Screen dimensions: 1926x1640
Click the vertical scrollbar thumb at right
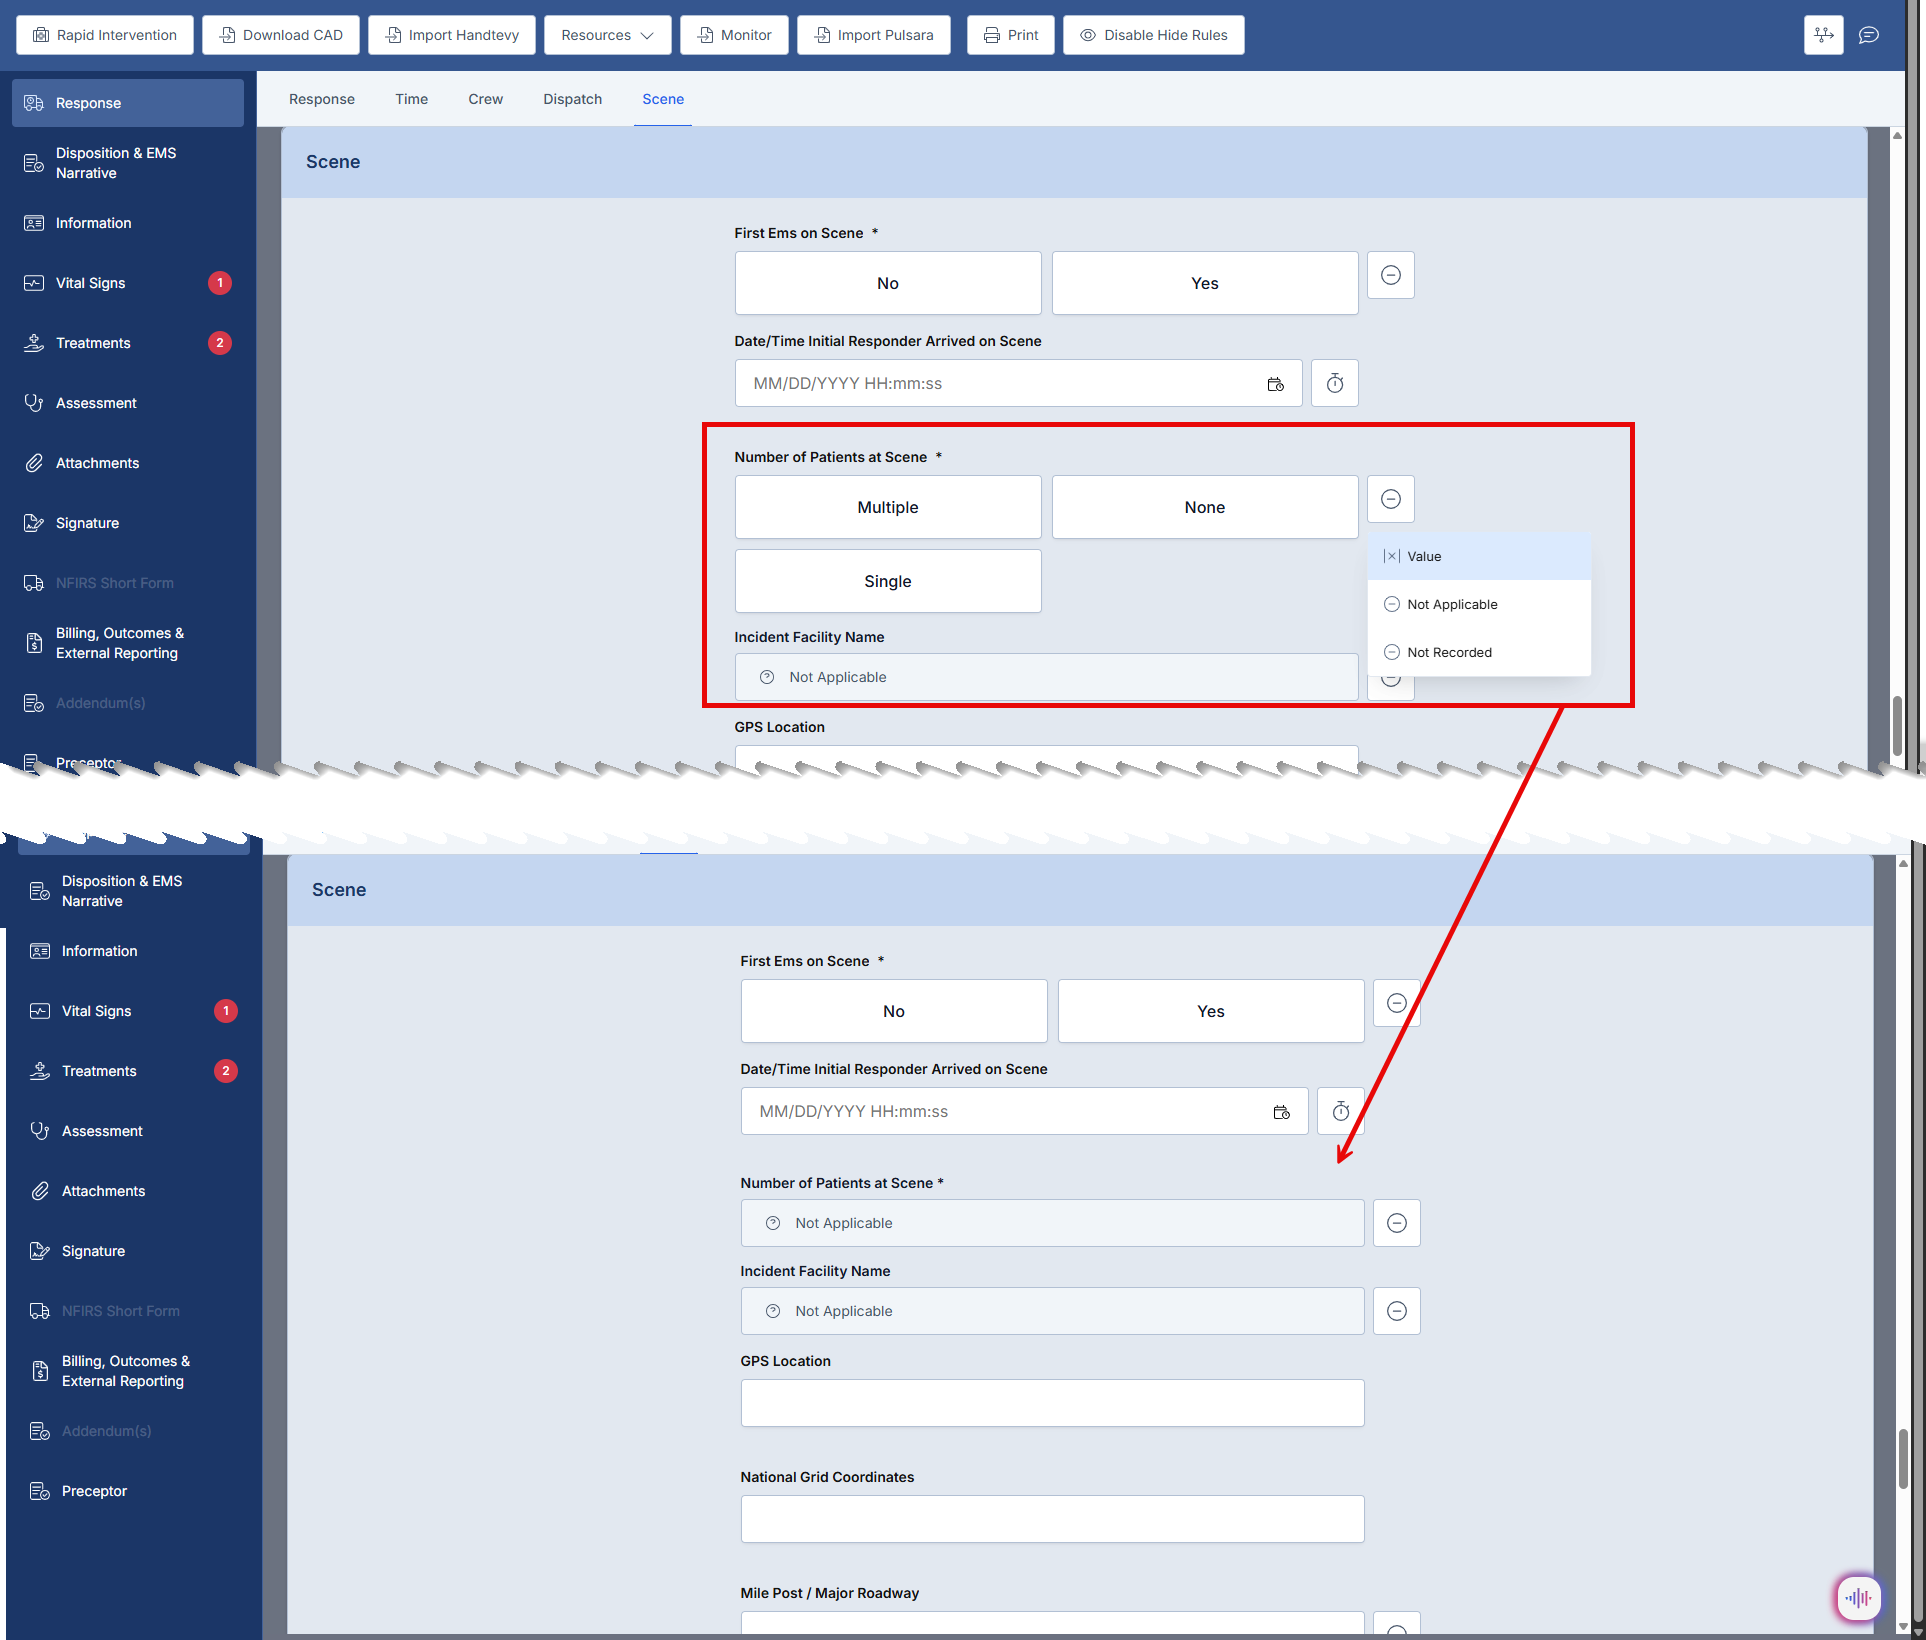point(1896,725)
